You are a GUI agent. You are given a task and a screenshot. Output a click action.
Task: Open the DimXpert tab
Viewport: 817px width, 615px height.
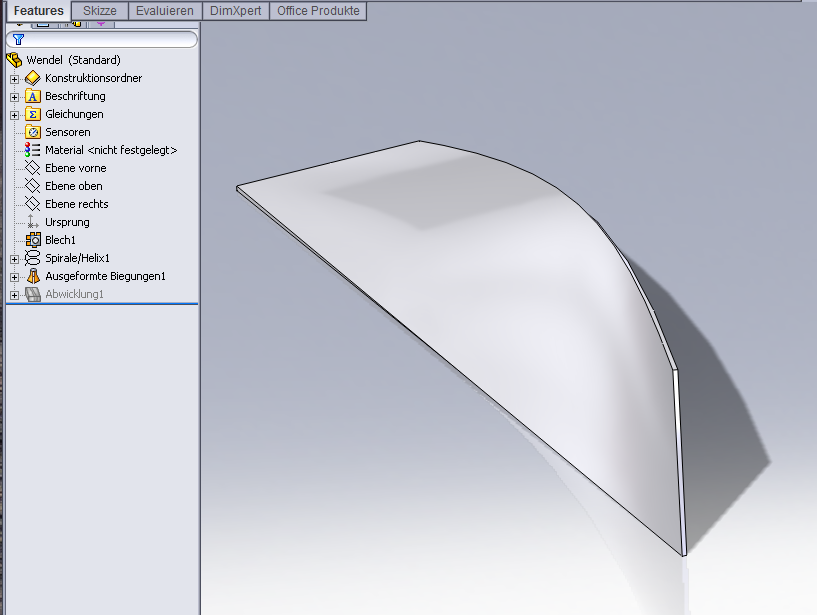(236, 11)
